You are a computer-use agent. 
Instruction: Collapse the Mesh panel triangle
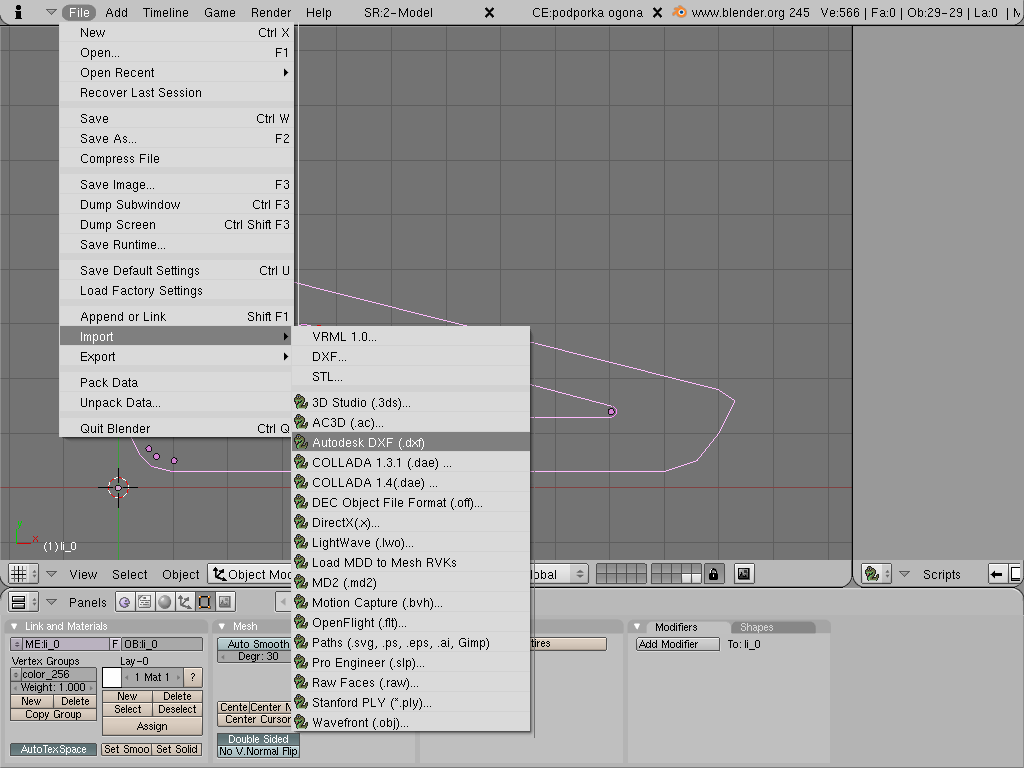[x=222, y=626]
